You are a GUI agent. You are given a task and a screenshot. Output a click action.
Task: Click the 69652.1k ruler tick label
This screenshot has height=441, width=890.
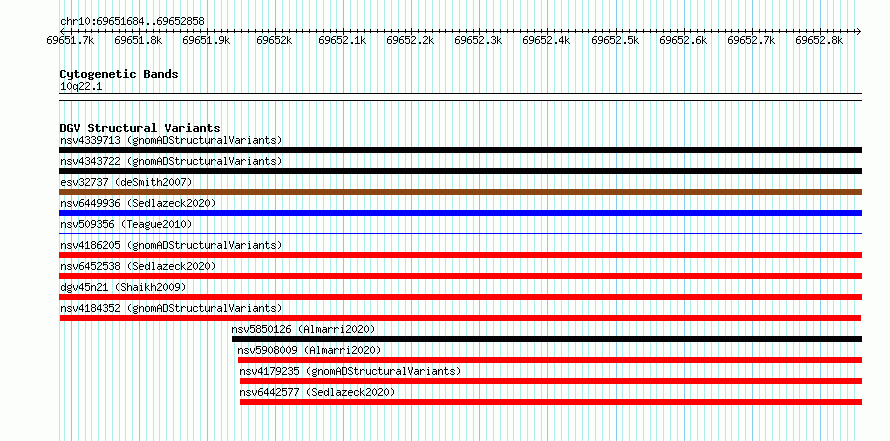(342, 41)
